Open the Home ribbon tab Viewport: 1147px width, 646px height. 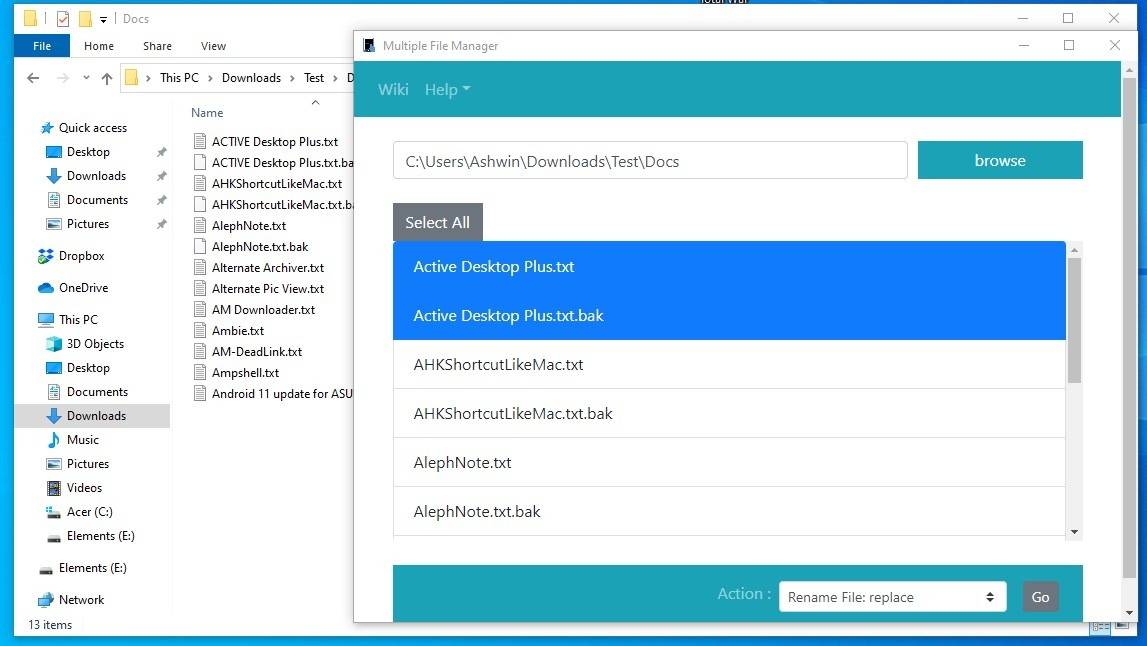99,46
